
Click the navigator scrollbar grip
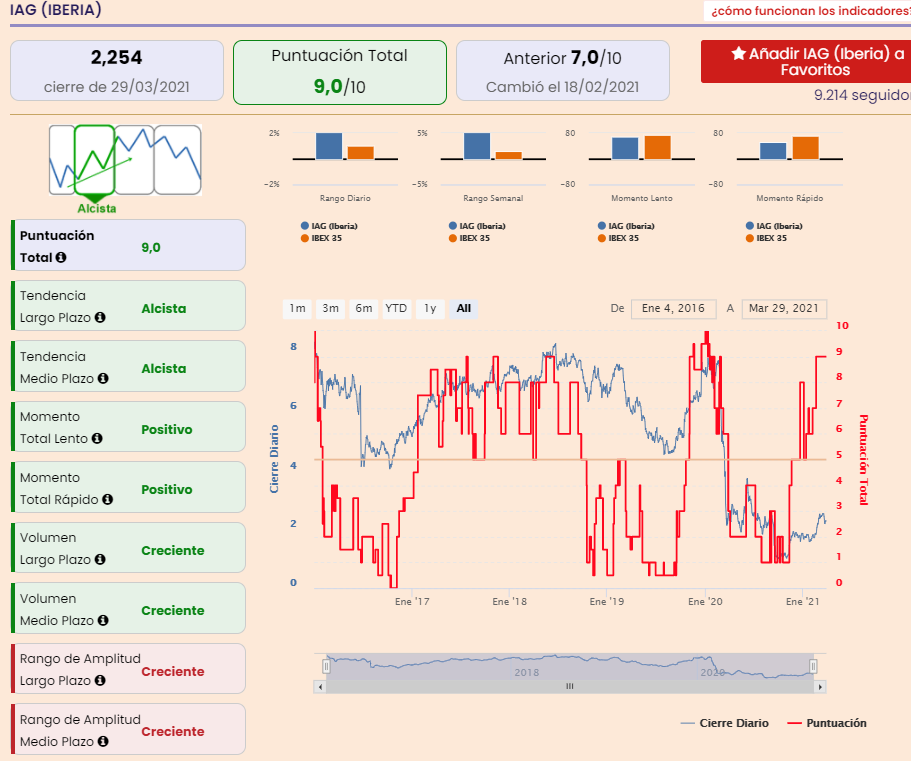pos(570,687)
